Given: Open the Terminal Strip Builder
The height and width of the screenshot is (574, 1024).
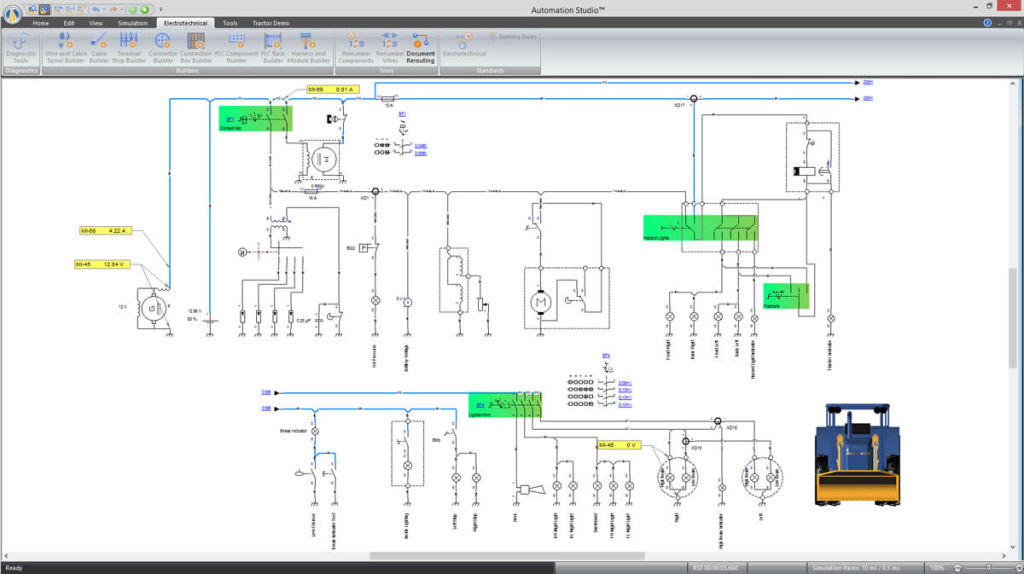Looking at the screenshot, I should [x=129, y=49].
